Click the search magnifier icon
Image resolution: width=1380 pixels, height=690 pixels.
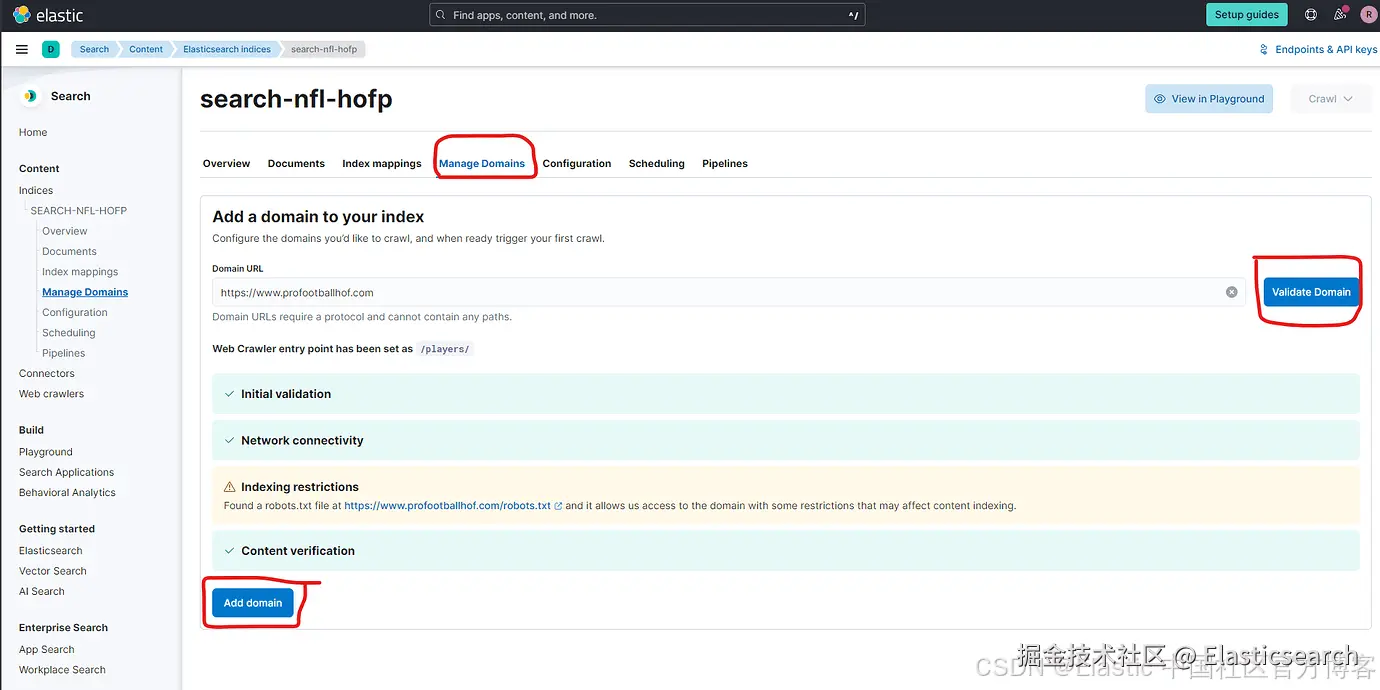441,15
